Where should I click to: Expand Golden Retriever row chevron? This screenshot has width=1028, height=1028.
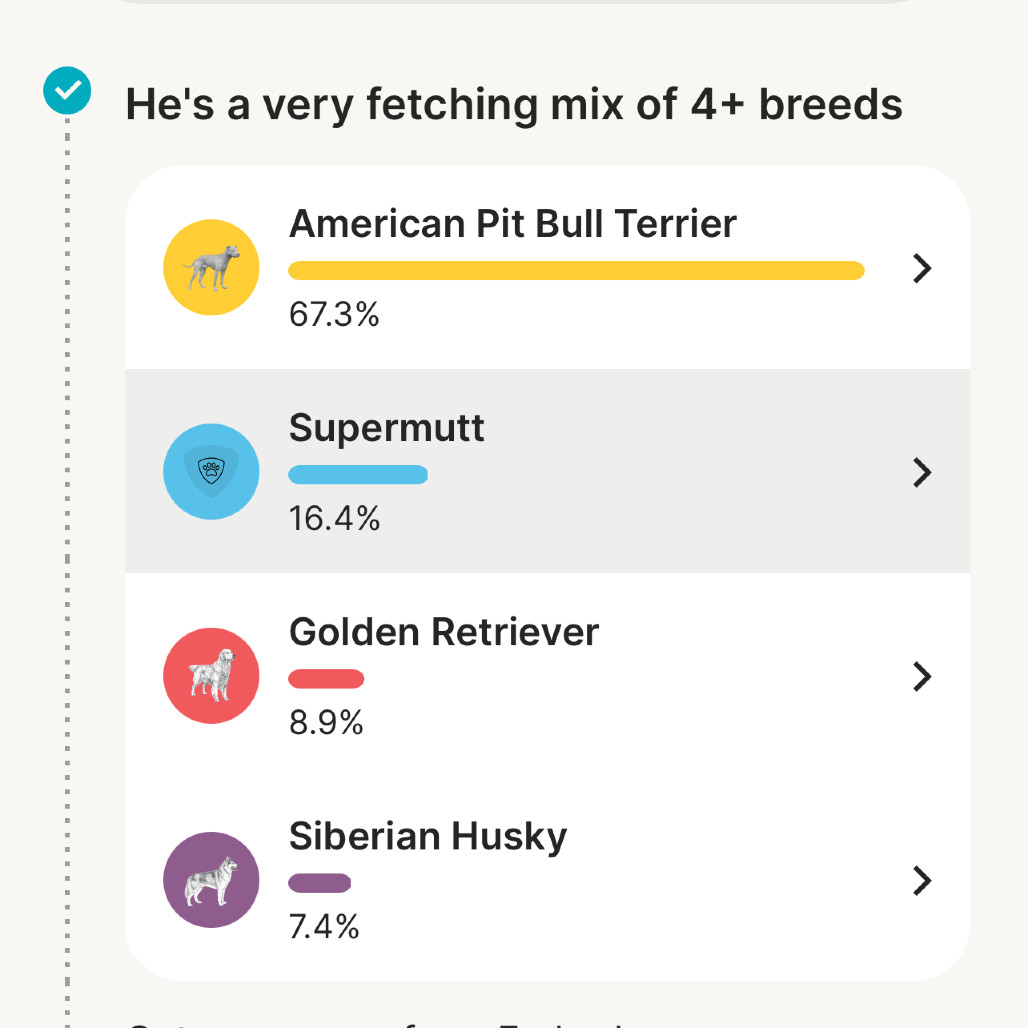tap(922, 677)
